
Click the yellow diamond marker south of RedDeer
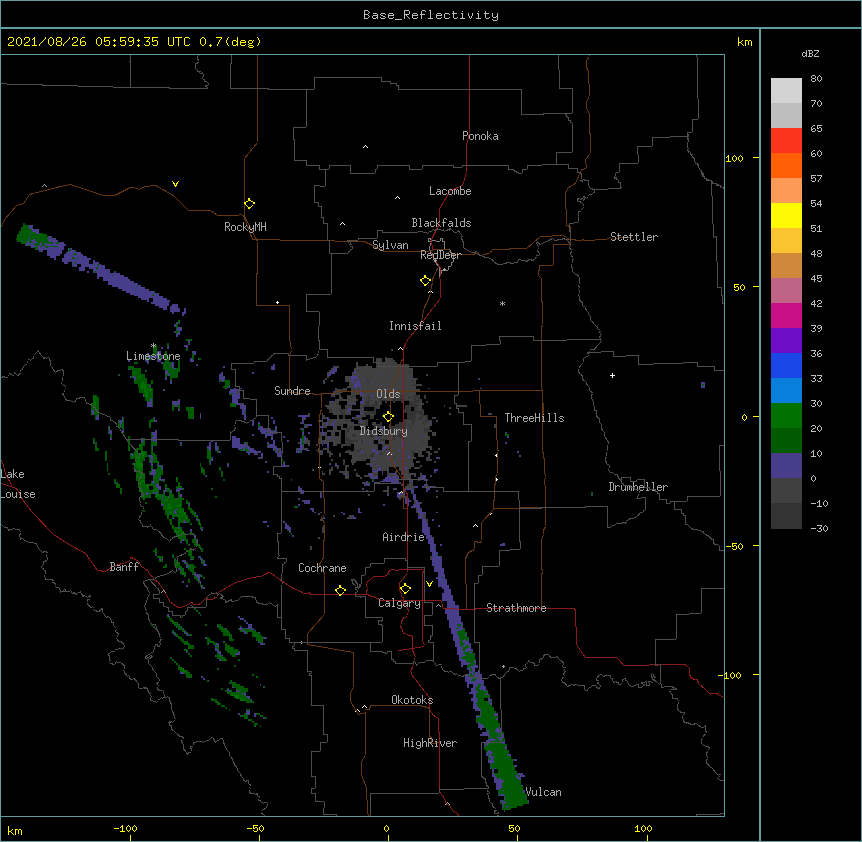pyautogui.click(x=425, y=281)
